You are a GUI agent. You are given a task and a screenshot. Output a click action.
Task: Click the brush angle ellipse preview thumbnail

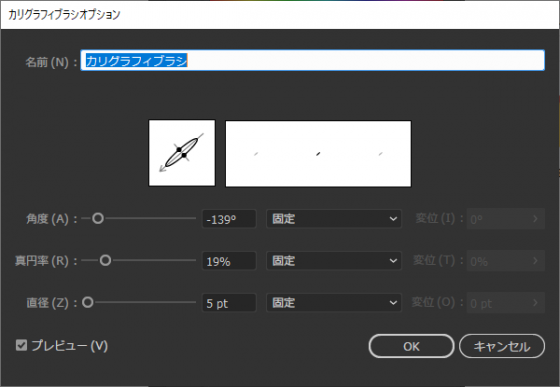coord(182,153)
